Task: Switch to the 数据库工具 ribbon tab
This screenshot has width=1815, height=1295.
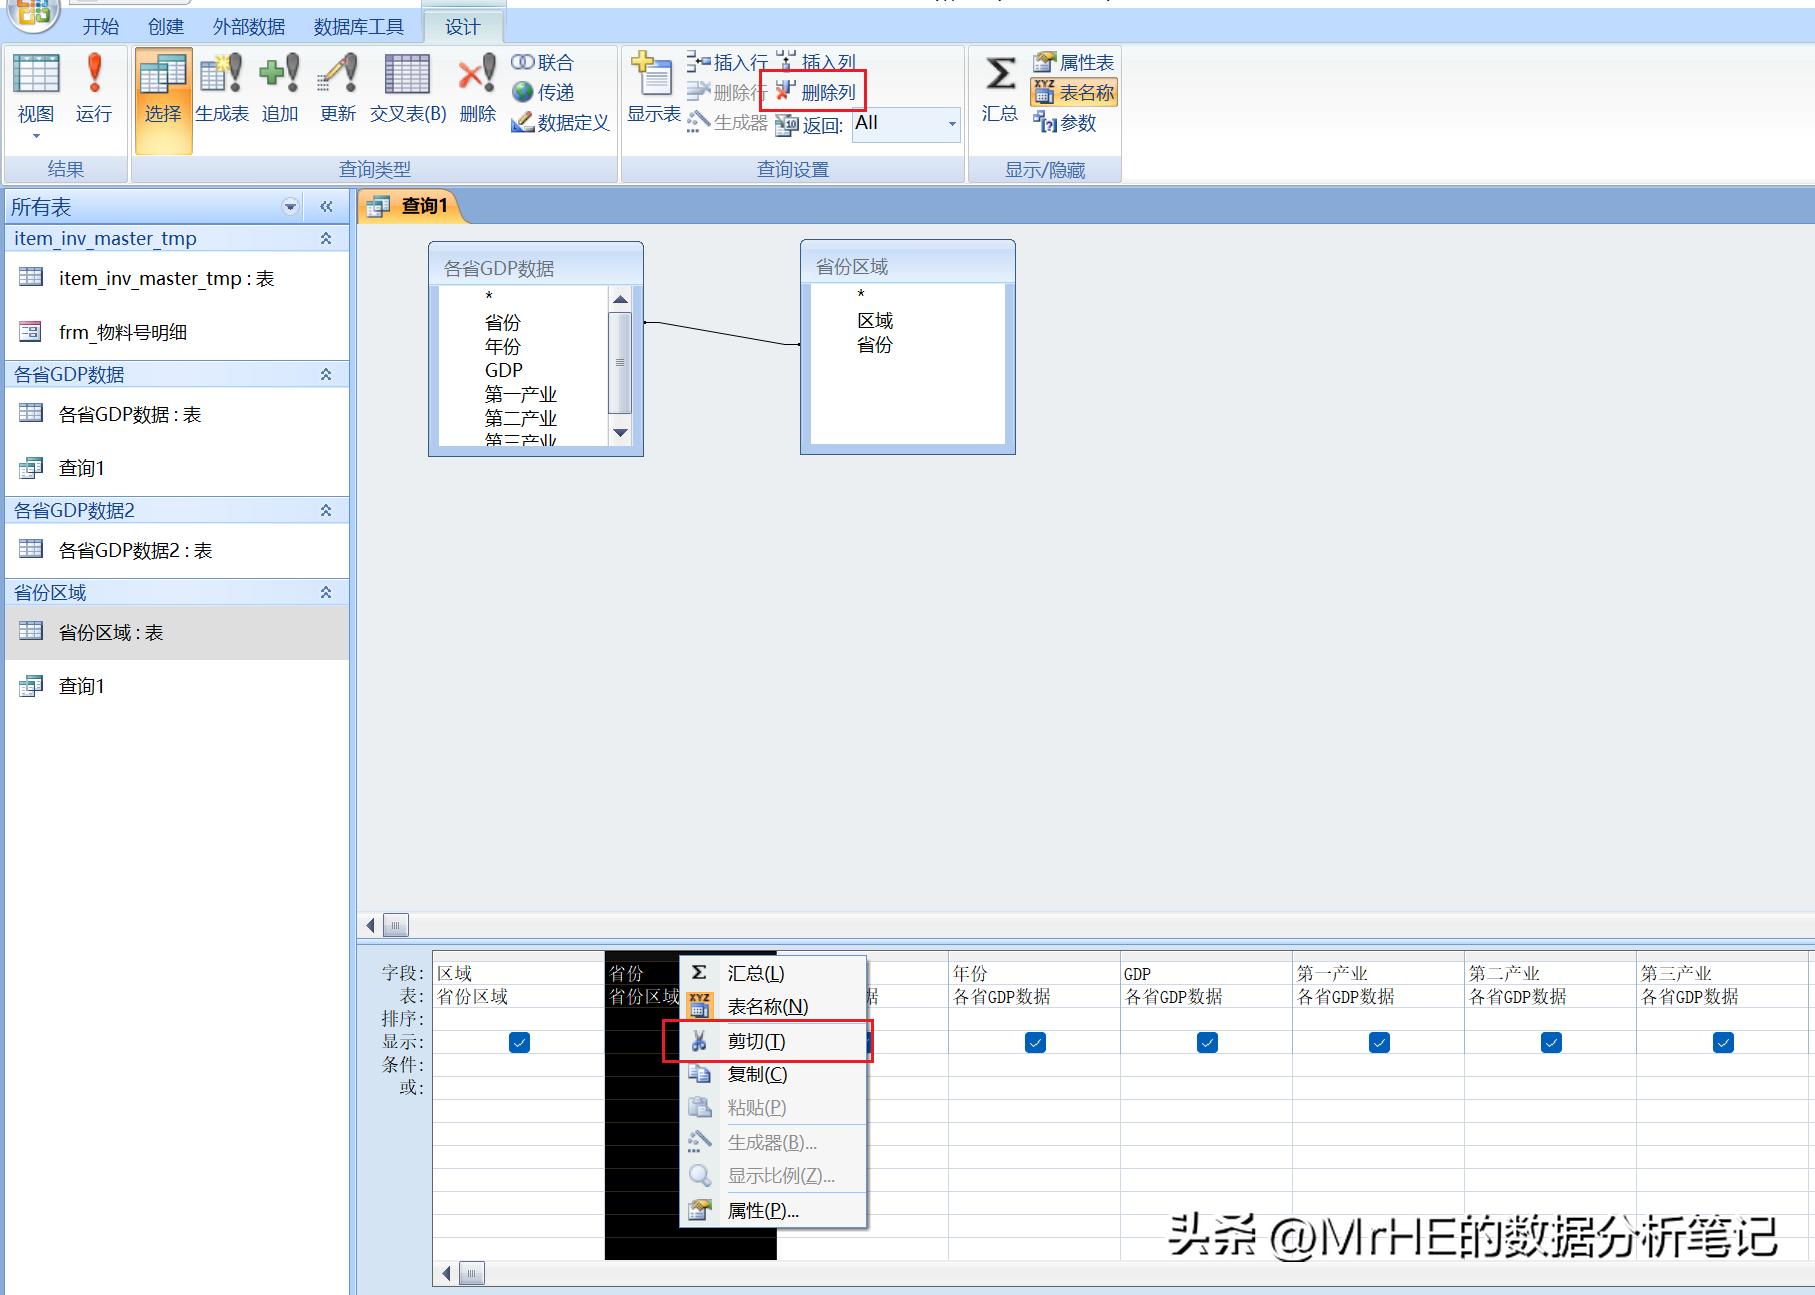Action: coord(358,26)
